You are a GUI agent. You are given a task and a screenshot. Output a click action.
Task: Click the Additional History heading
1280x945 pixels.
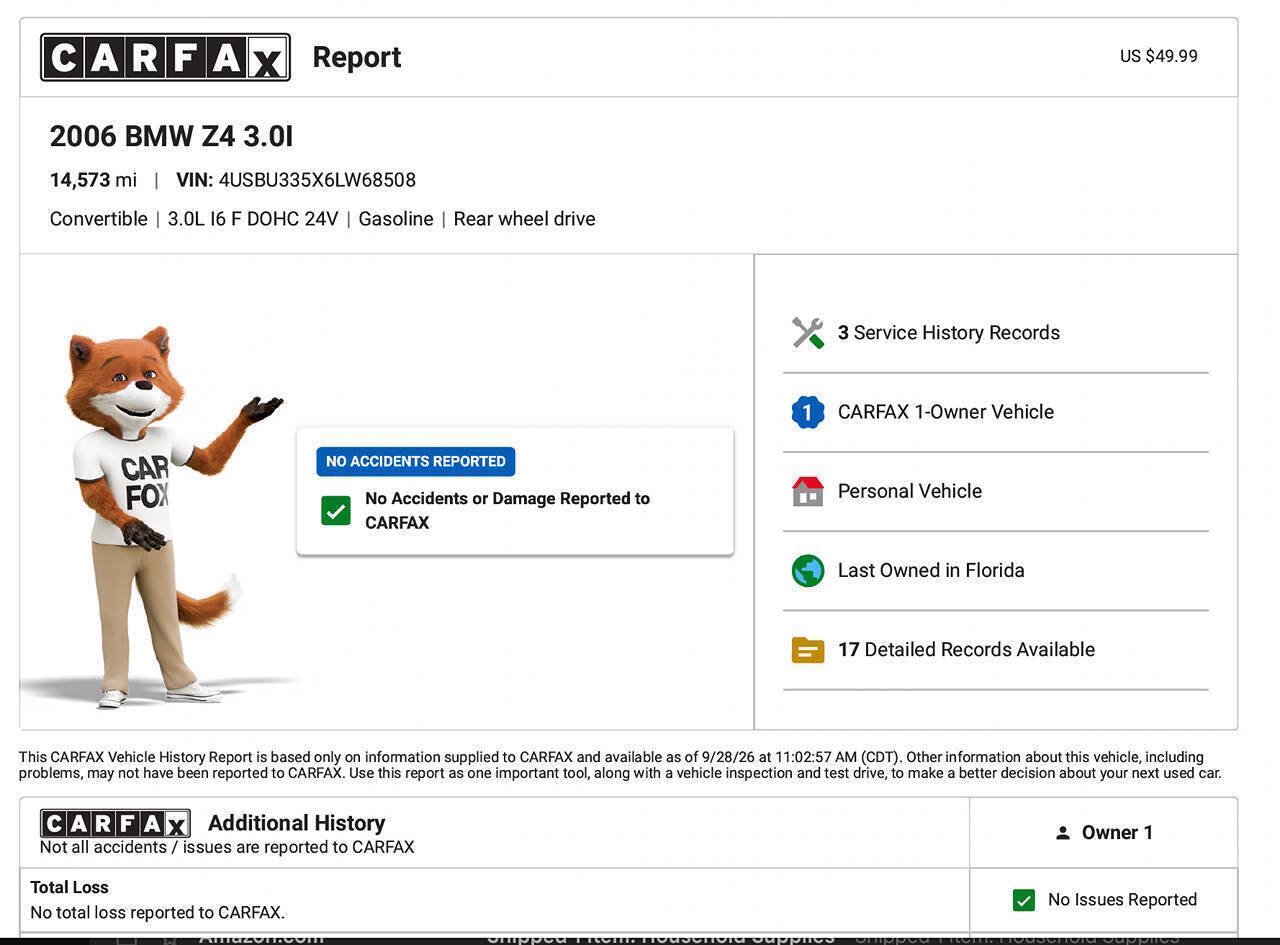coord(296,823)
